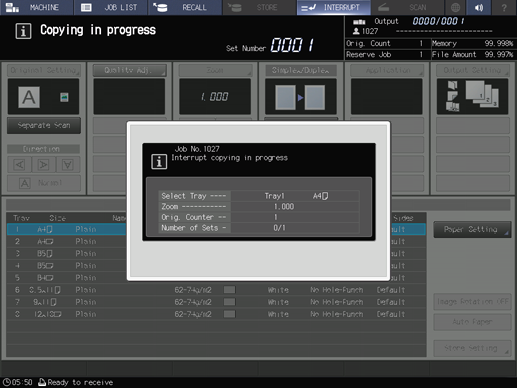517x388 pixels.
Task: Click the simplex to simplex page icon
Action: pyautogui.click(x=300, y=97)
